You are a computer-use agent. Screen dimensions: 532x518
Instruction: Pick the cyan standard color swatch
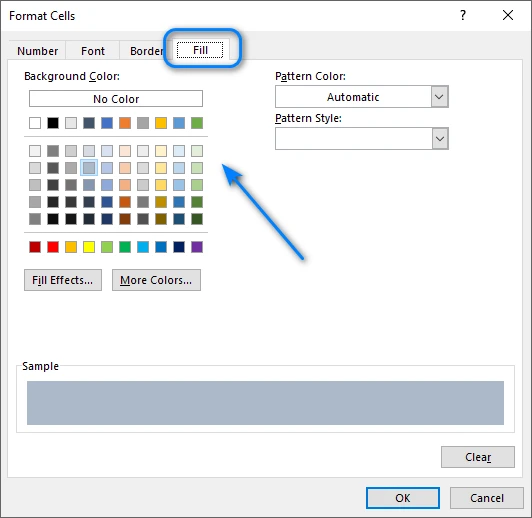point(143,247)
